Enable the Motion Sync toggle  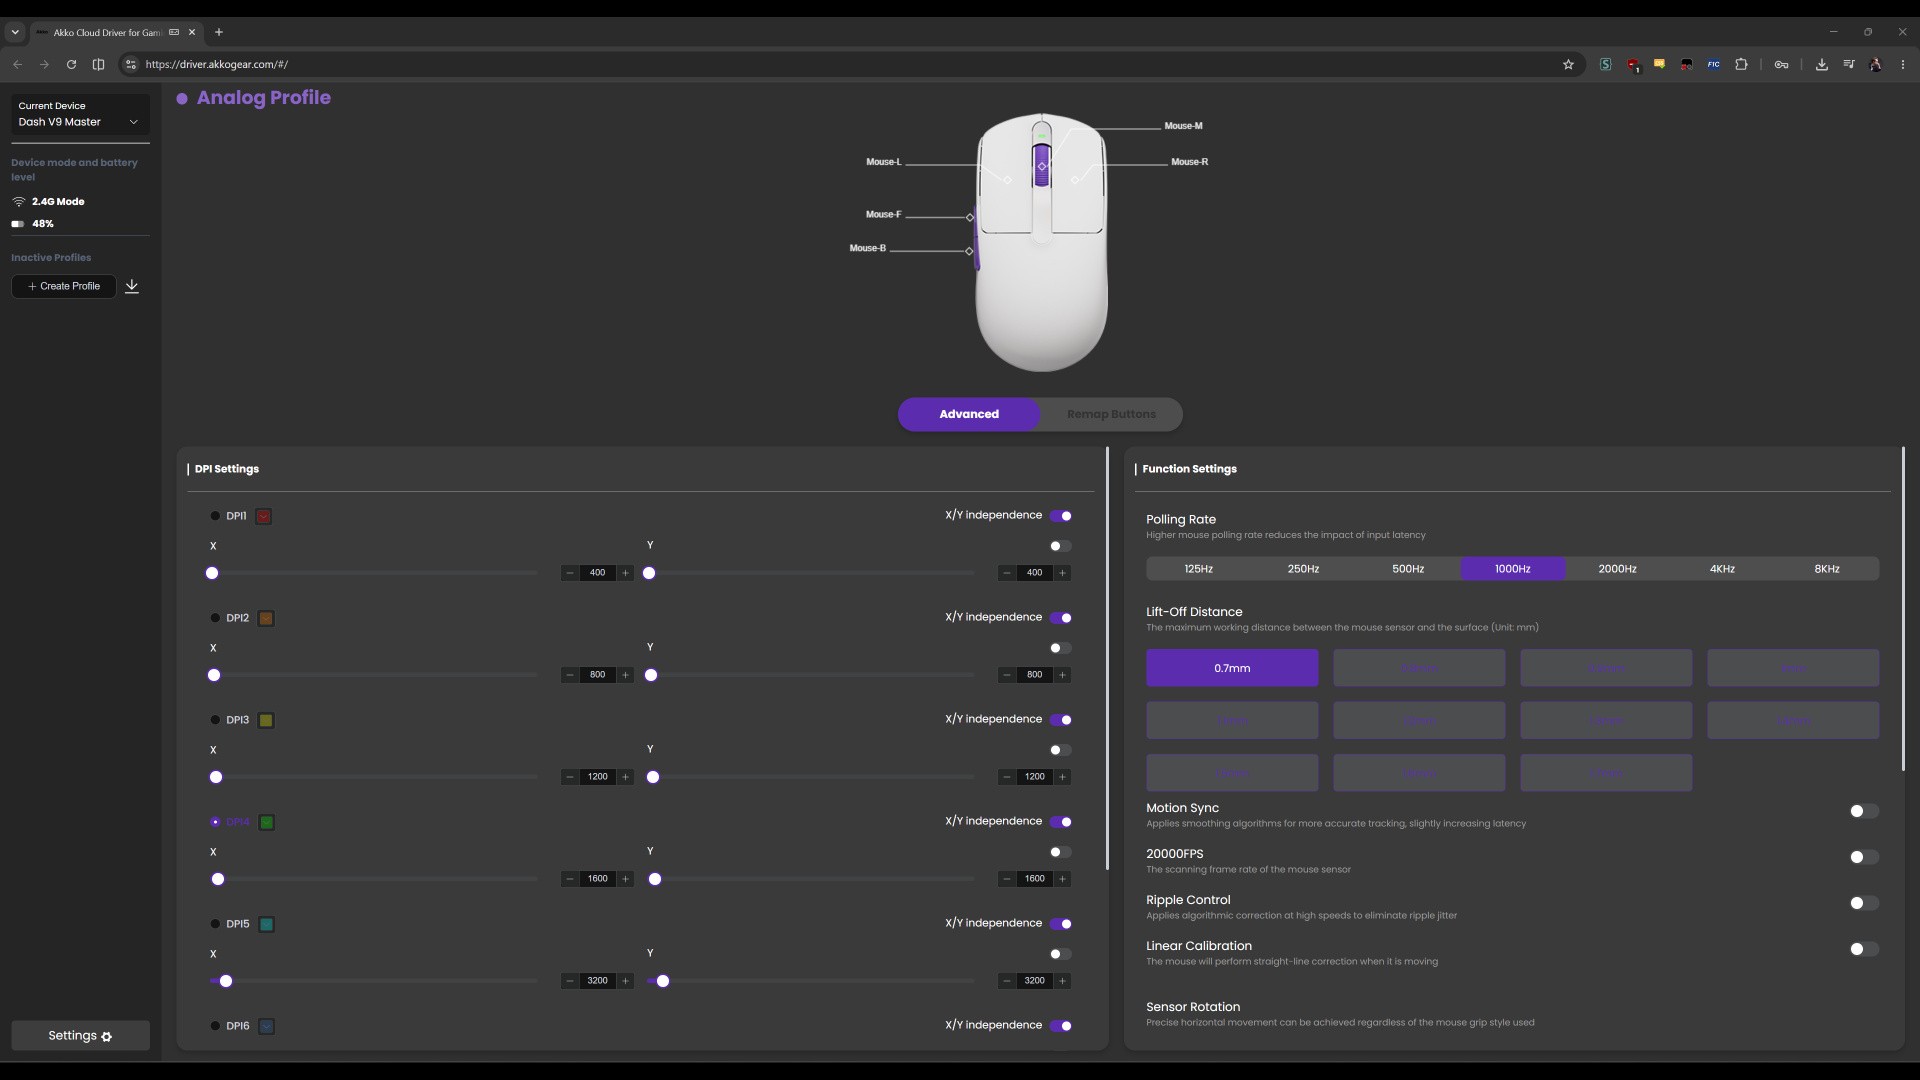tap(1863, 811)
